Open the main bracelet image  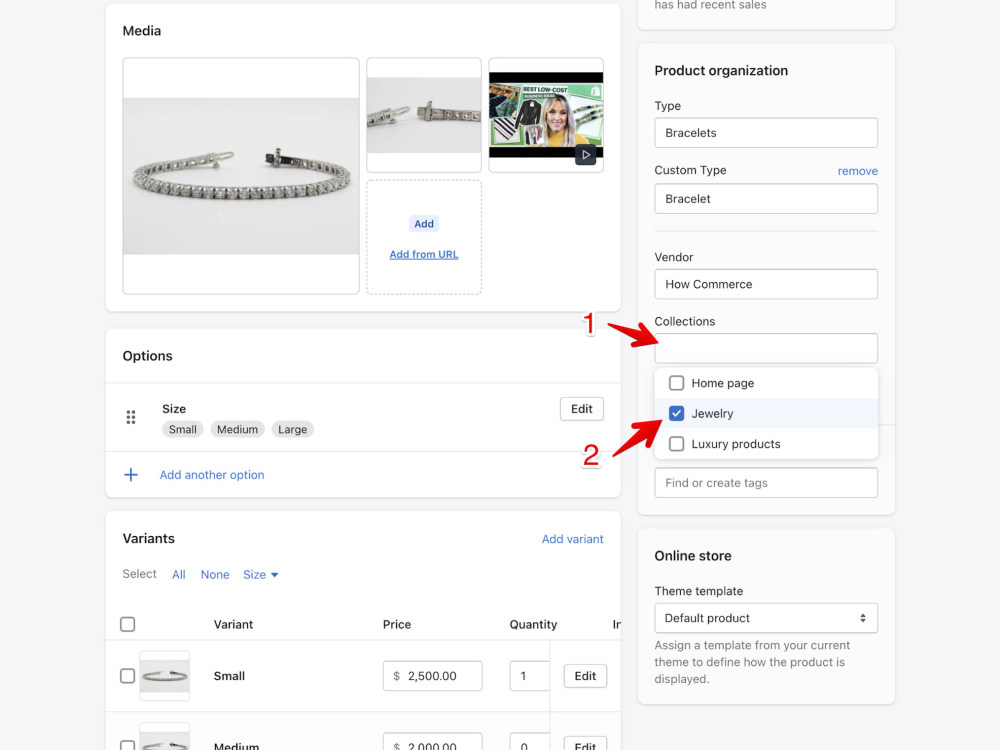tap(241, 176)
